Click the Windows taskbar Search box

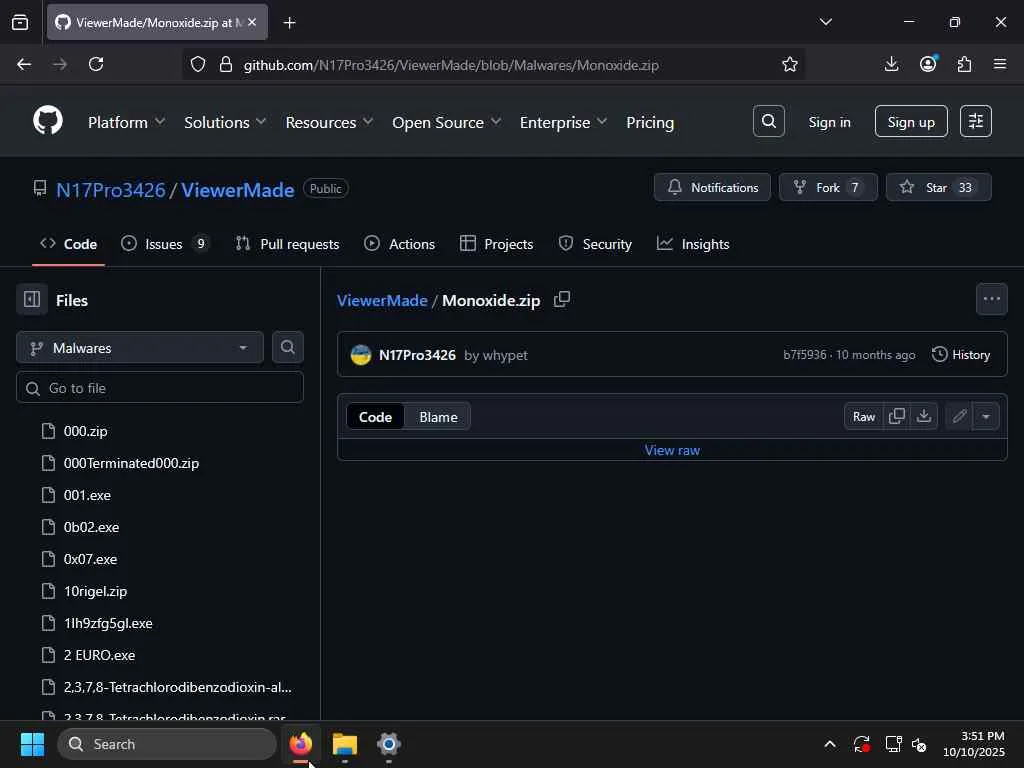[x=167, y=744]
